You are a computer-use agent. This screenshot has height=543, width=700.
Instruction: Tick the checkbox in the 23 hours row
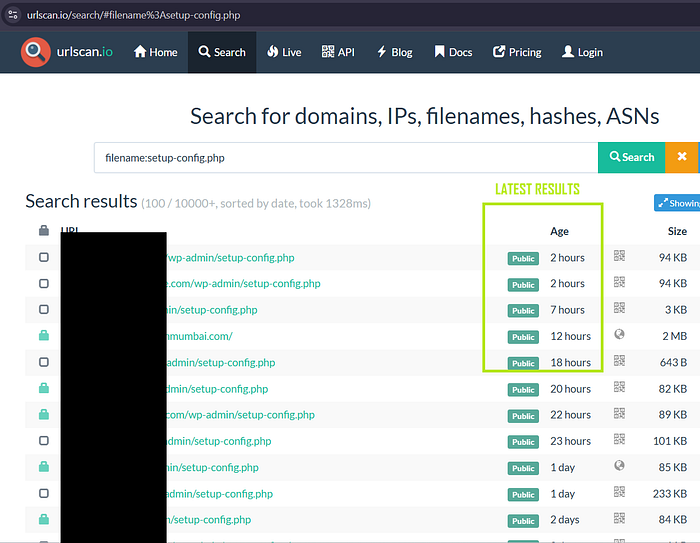(44, 441)
